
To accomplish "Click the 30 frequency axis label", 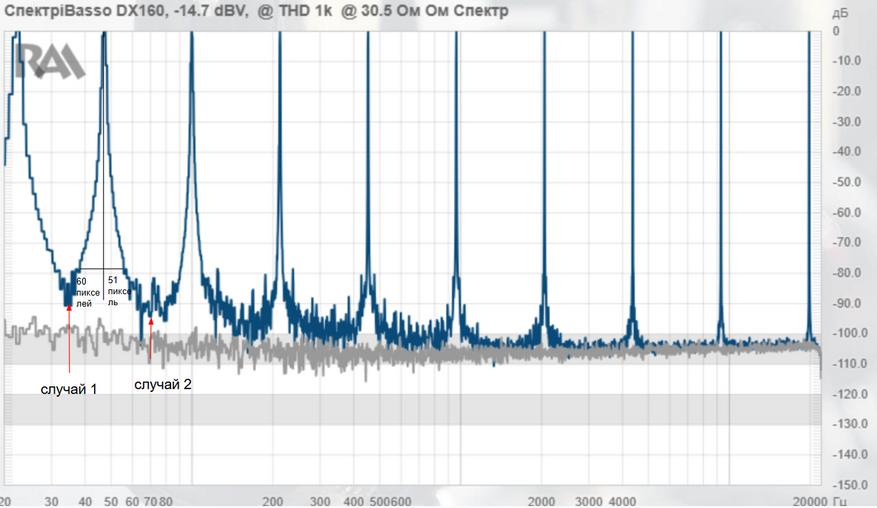I will coord(51,501).
